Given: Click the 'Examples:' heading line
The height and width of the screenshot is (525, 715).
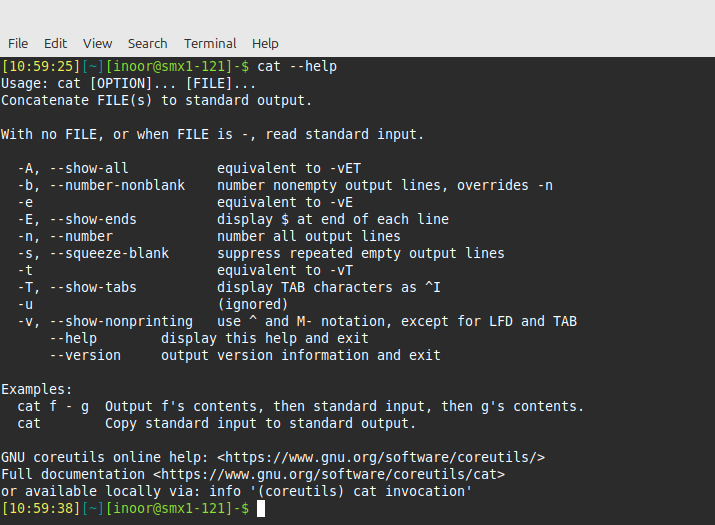Looking at the screenshot, I should [x=37, y=389].
